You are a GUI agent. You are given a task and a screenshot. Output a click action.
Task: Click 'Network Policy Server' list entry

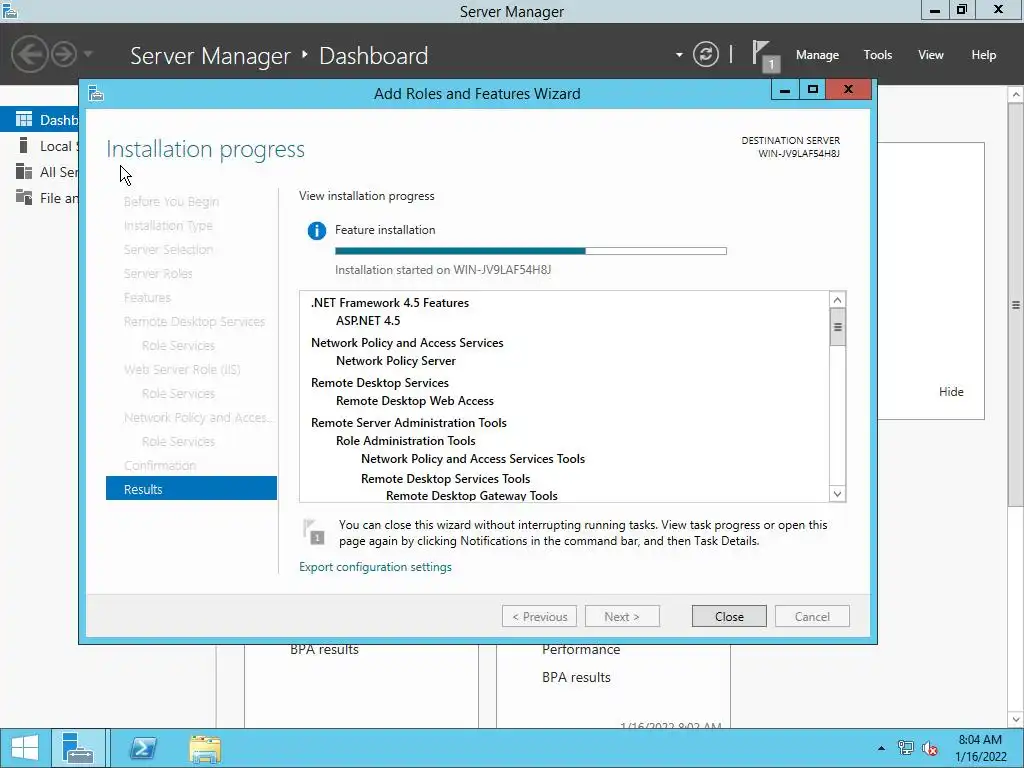click(x=396, y=360)
